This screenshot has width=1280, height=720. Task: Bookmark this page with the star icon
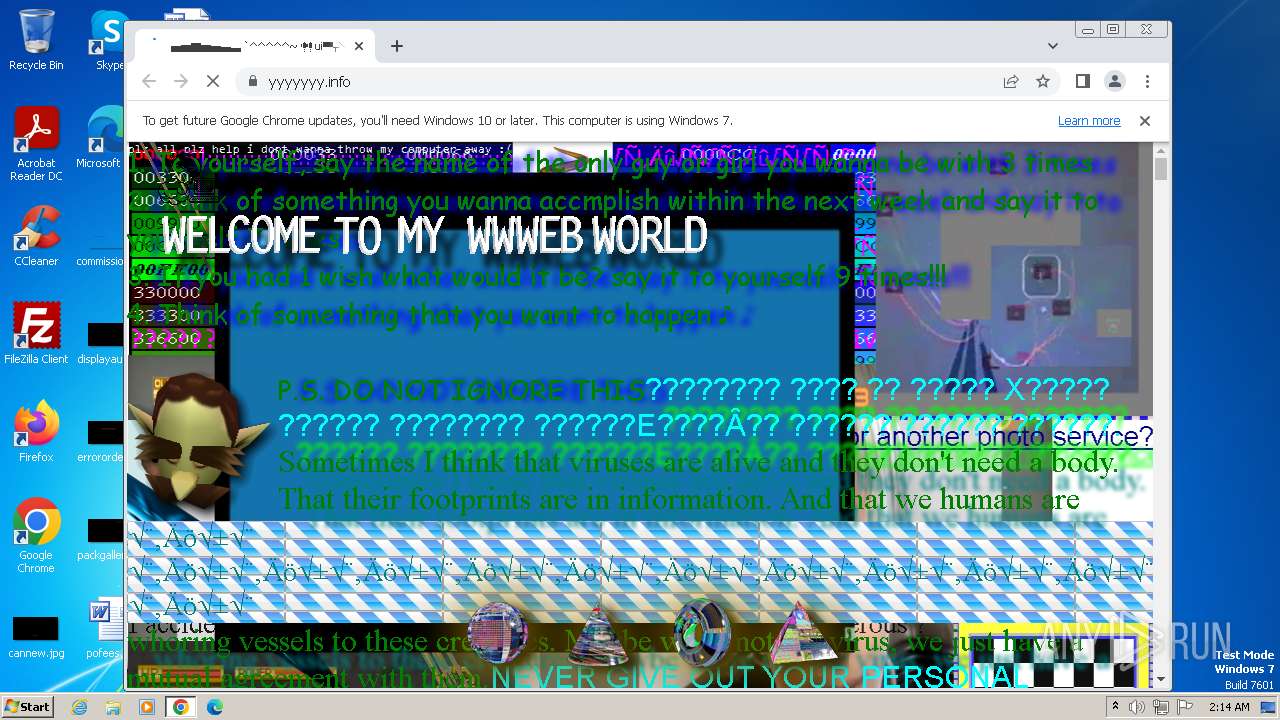coord(1043,81)
